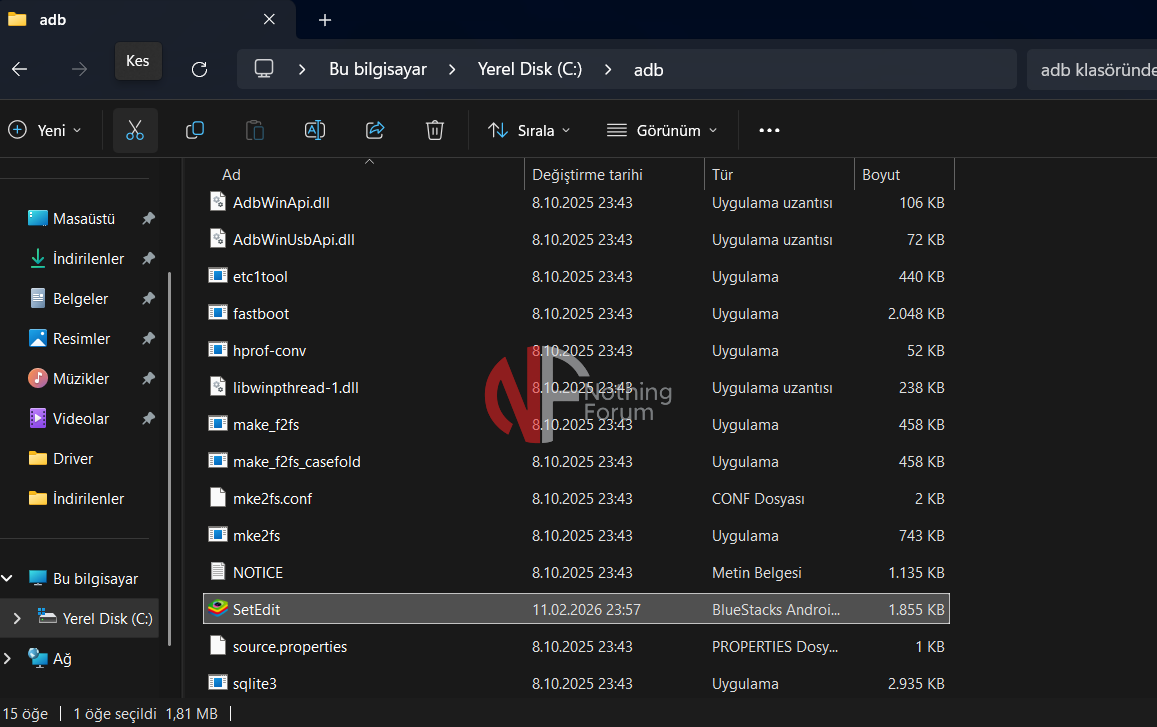Click the Cut (scissors) toolbar icon
Screen dimensions: 1157x727
pos(135,130)
